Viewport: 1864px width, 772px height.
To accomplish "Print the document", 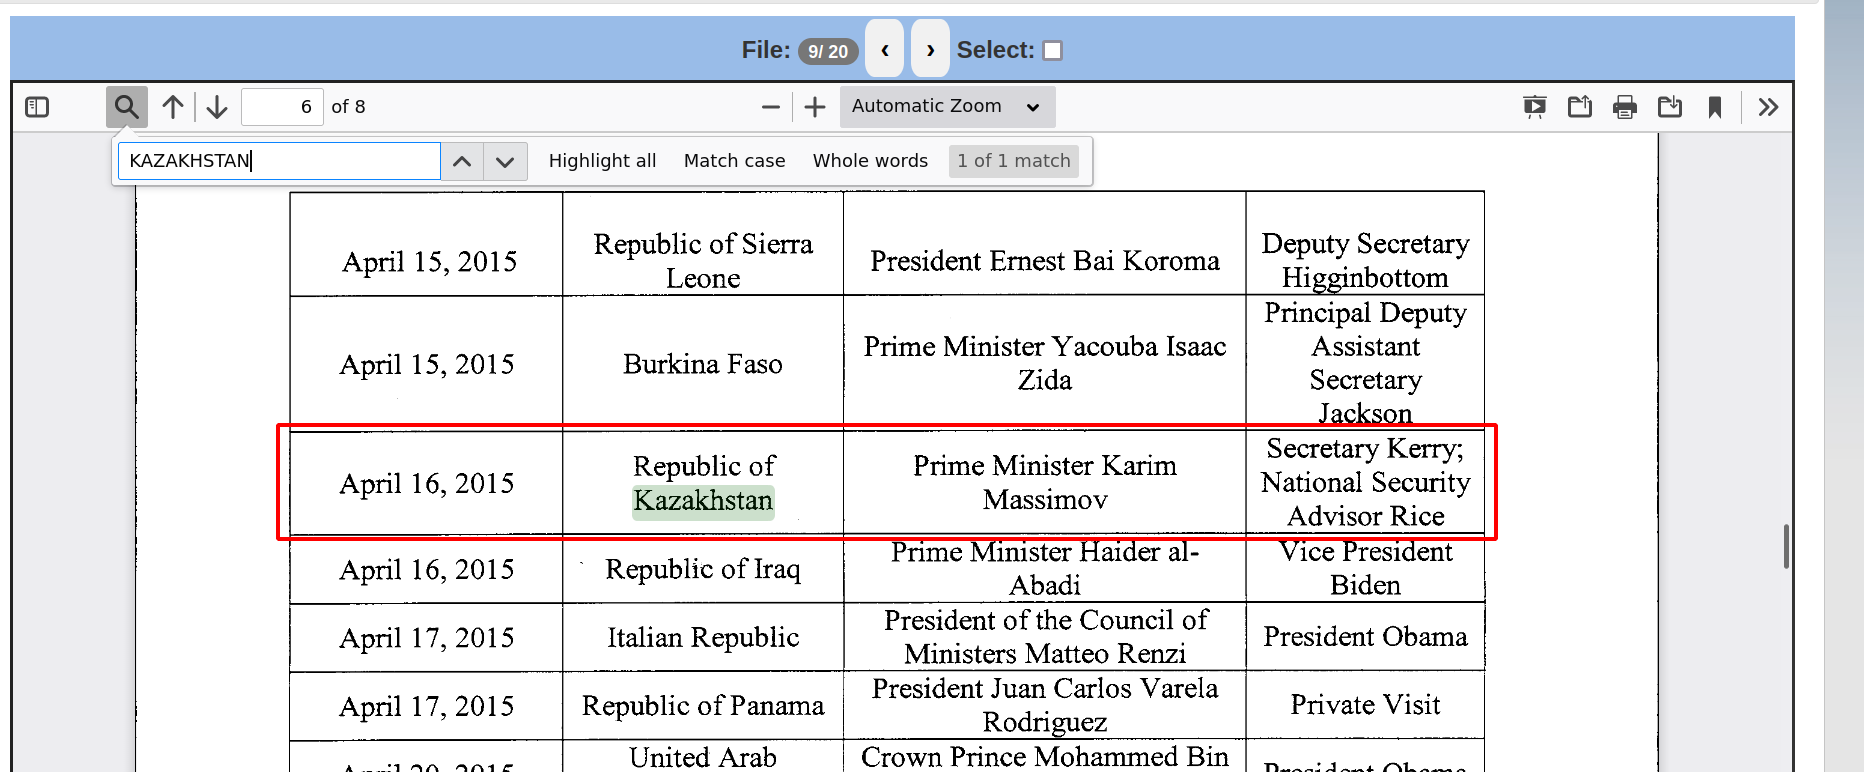I will coord(1625,107).
